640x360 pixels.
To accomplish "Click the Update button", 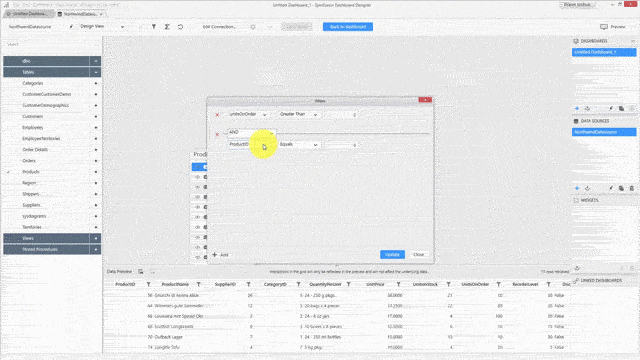I will point(392,255).
